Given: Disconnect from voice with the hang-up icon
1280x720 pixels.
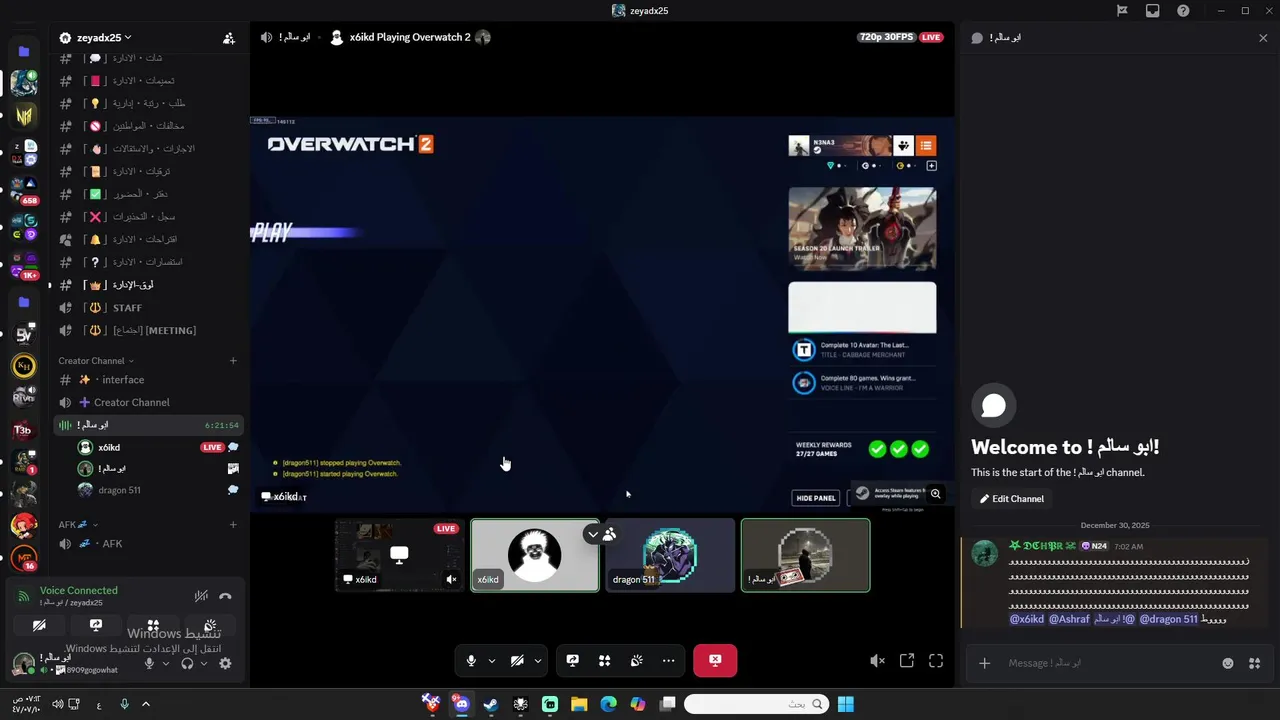Looking at the screenshot, I should click(225, 596).
